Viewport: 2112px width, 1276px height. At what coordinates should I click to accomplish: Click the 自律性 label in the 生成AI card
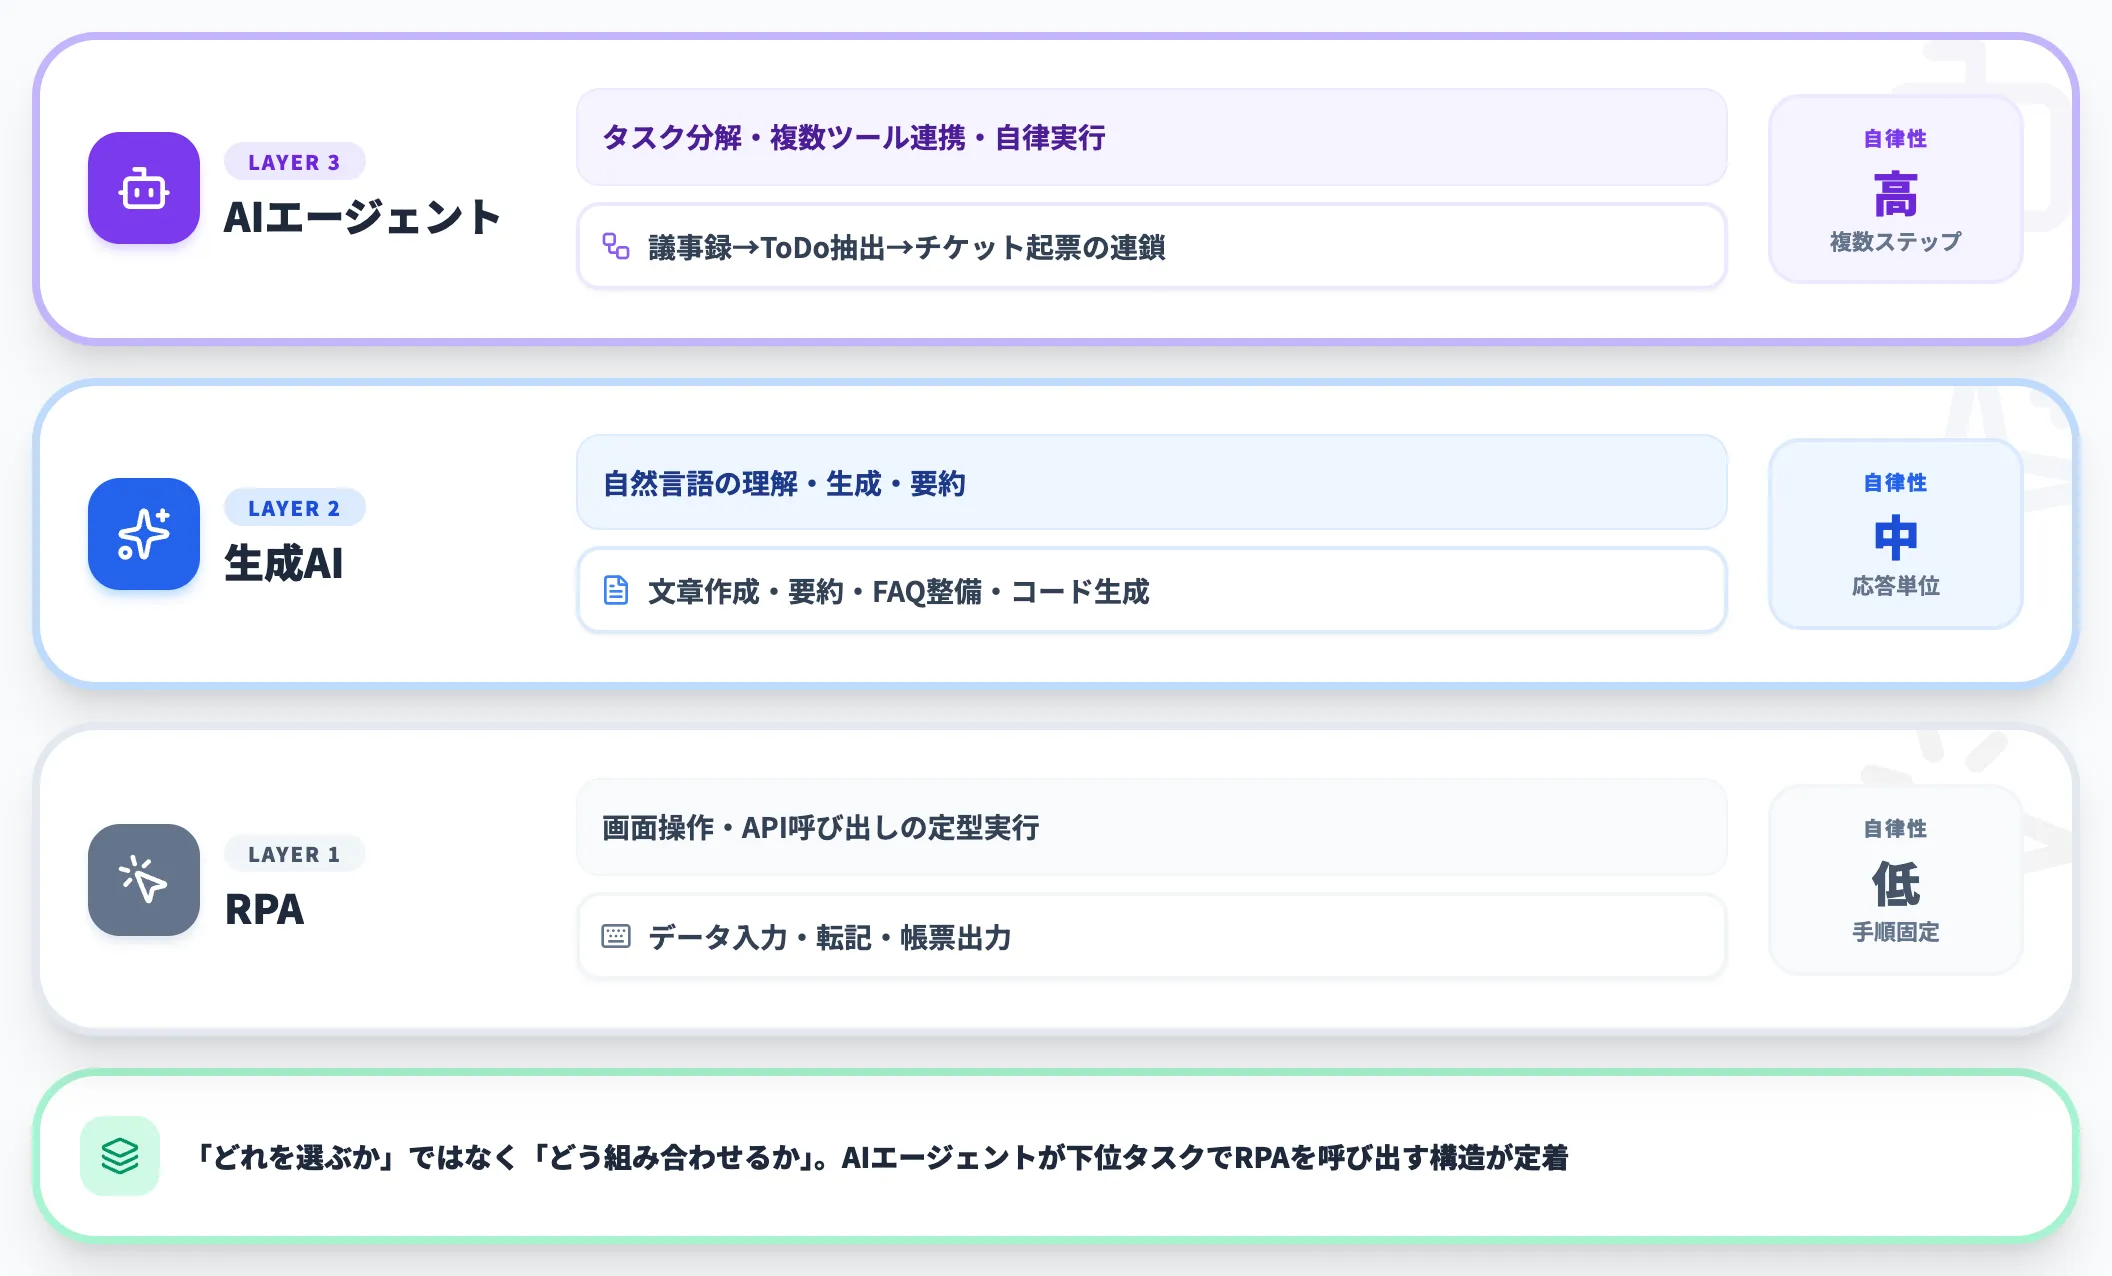coord(1896,483)
